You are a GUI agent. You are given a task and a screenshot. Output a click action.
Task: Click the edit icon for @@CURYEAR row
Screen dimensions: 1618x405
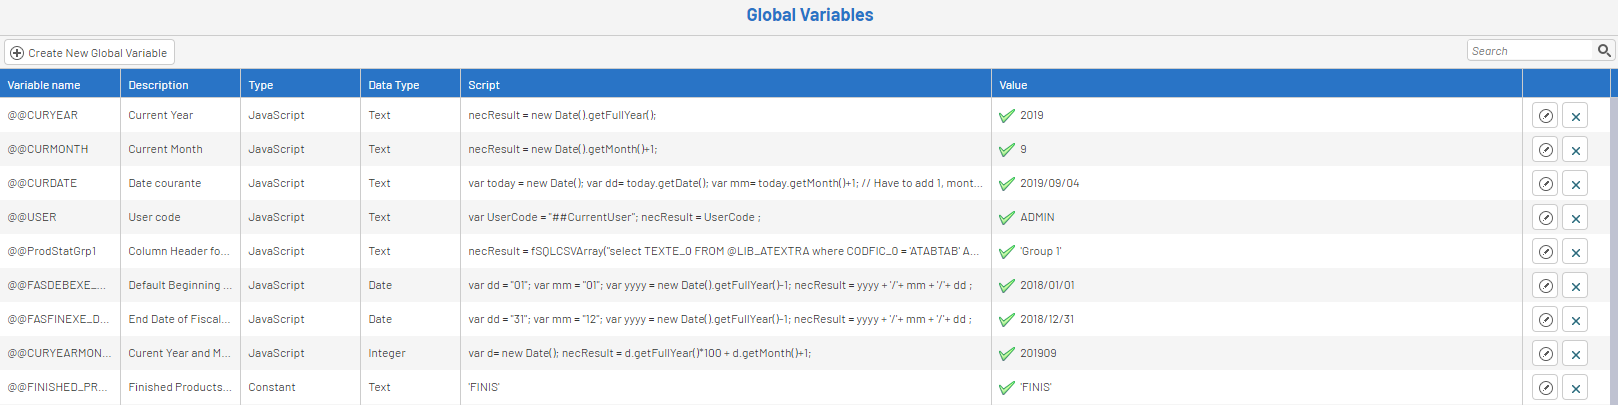(x=1545, y=116)
